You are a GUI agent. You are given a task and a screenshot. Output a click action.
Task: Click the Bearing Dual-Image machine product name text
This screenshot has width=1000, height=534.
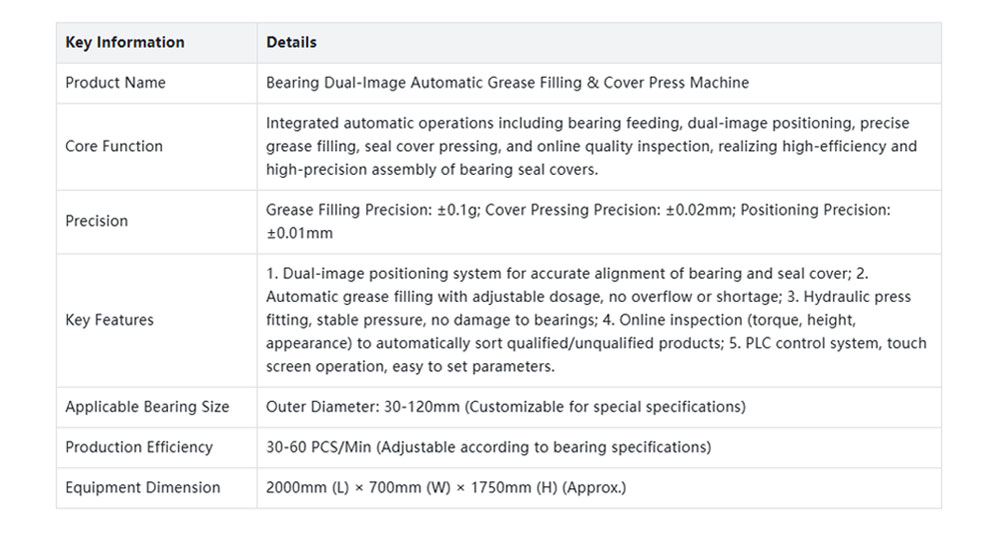tap(507, 82)
